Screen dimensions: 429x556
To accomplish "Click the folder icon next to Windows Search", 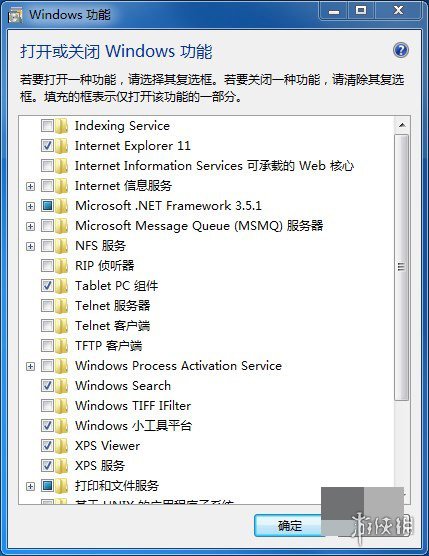I will [x=61, y=385].
